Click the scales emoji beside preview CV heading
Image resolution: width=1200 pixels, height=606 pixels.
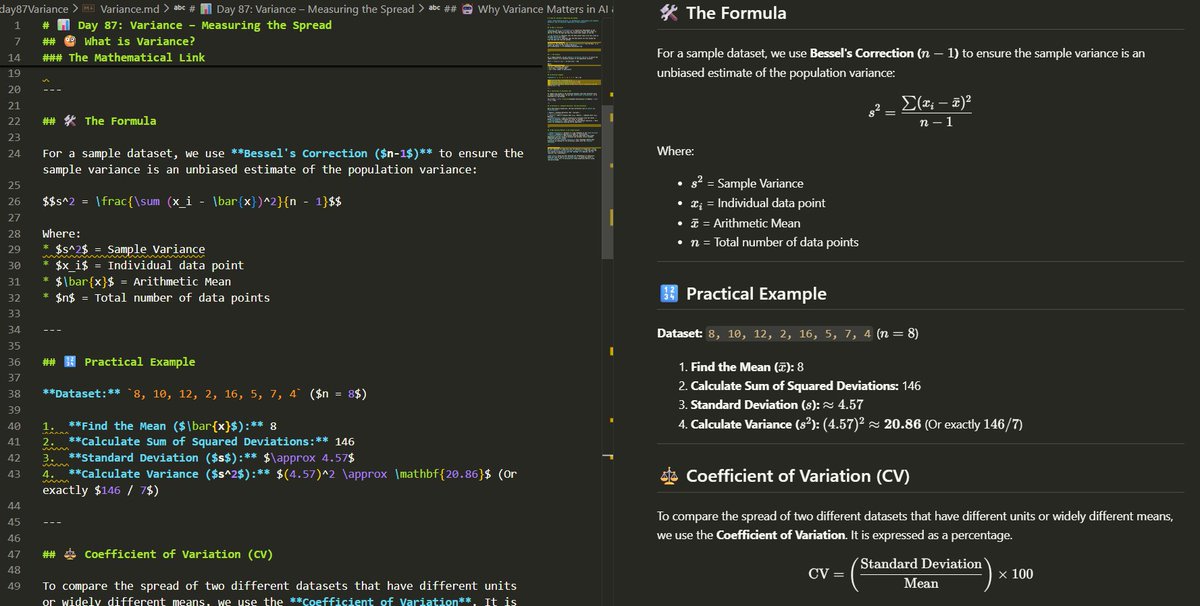pos(669,477)
